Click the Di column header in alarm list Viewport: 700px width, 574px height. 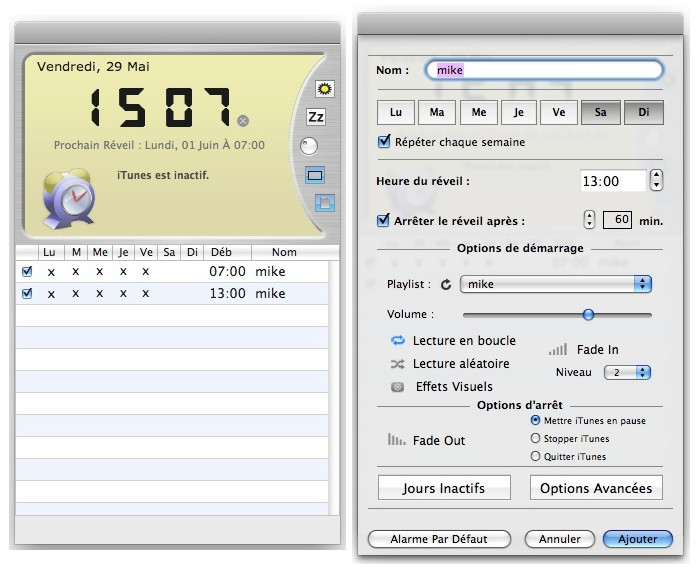(192, 252)
